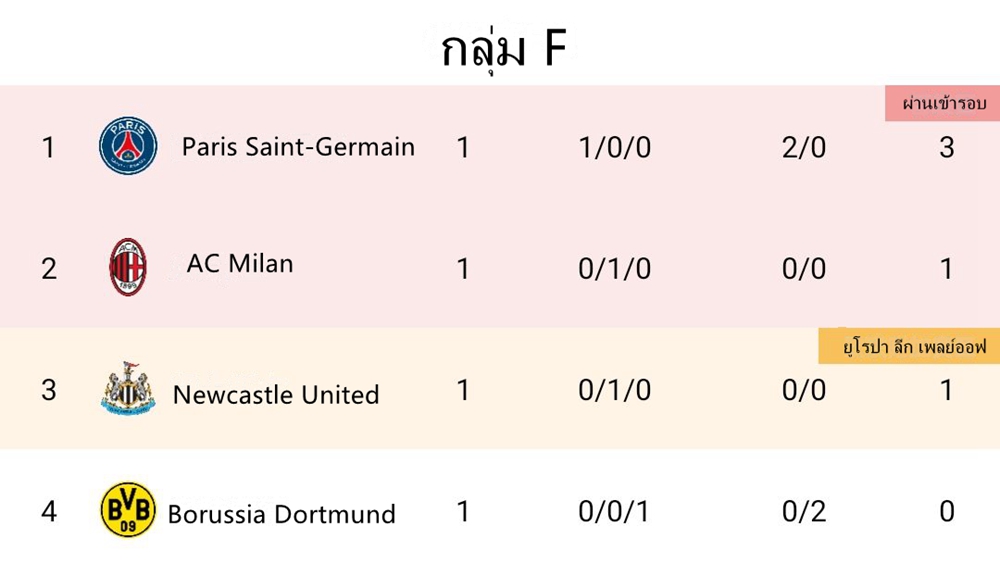
Task: Click Dortmund's 0/0/1 record
Action: coord(615,511)
